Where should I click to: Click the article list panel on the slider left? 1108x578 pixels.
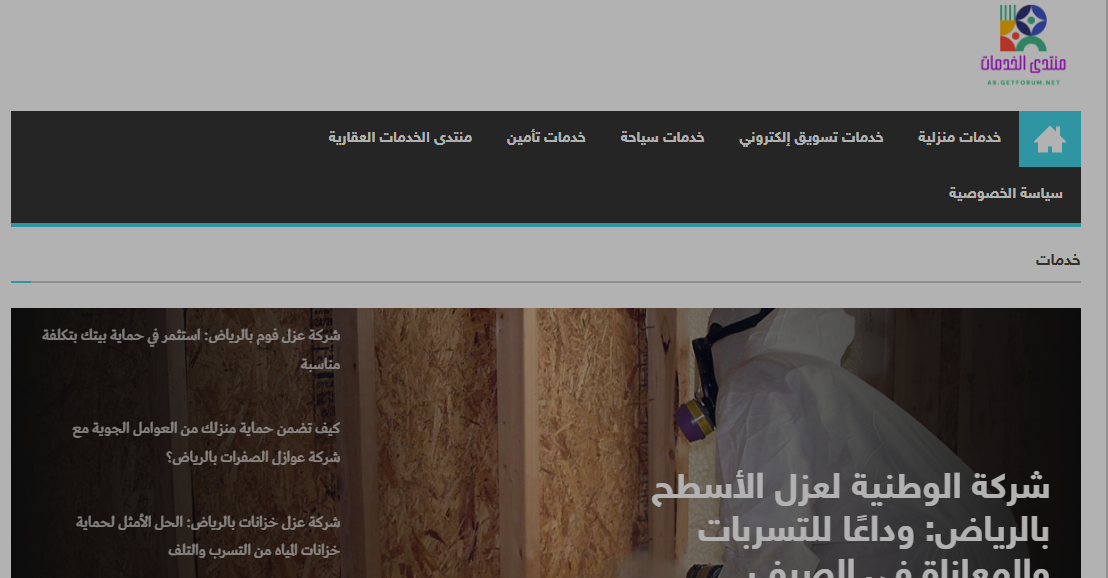point(180,440)
